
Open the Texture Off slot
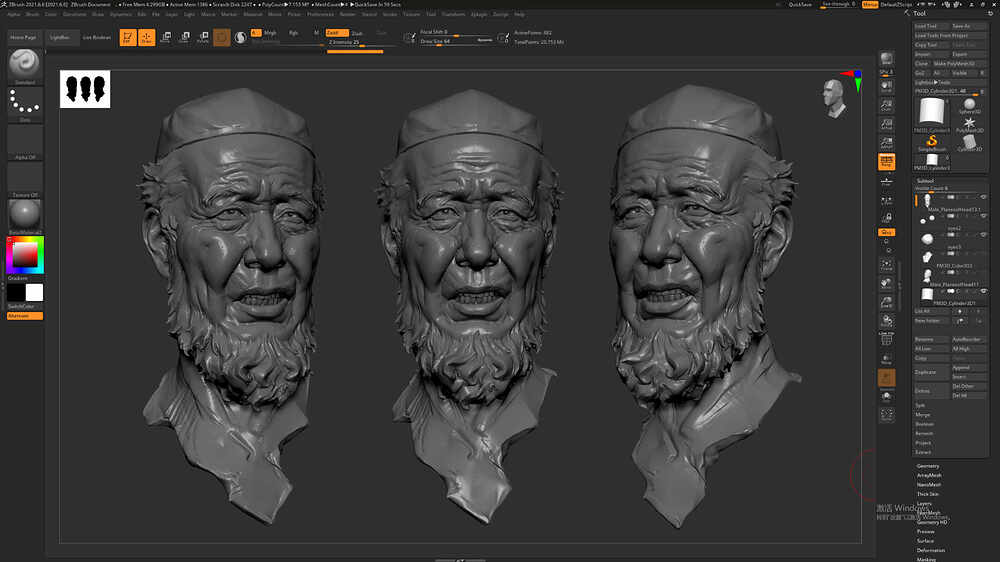25,178
